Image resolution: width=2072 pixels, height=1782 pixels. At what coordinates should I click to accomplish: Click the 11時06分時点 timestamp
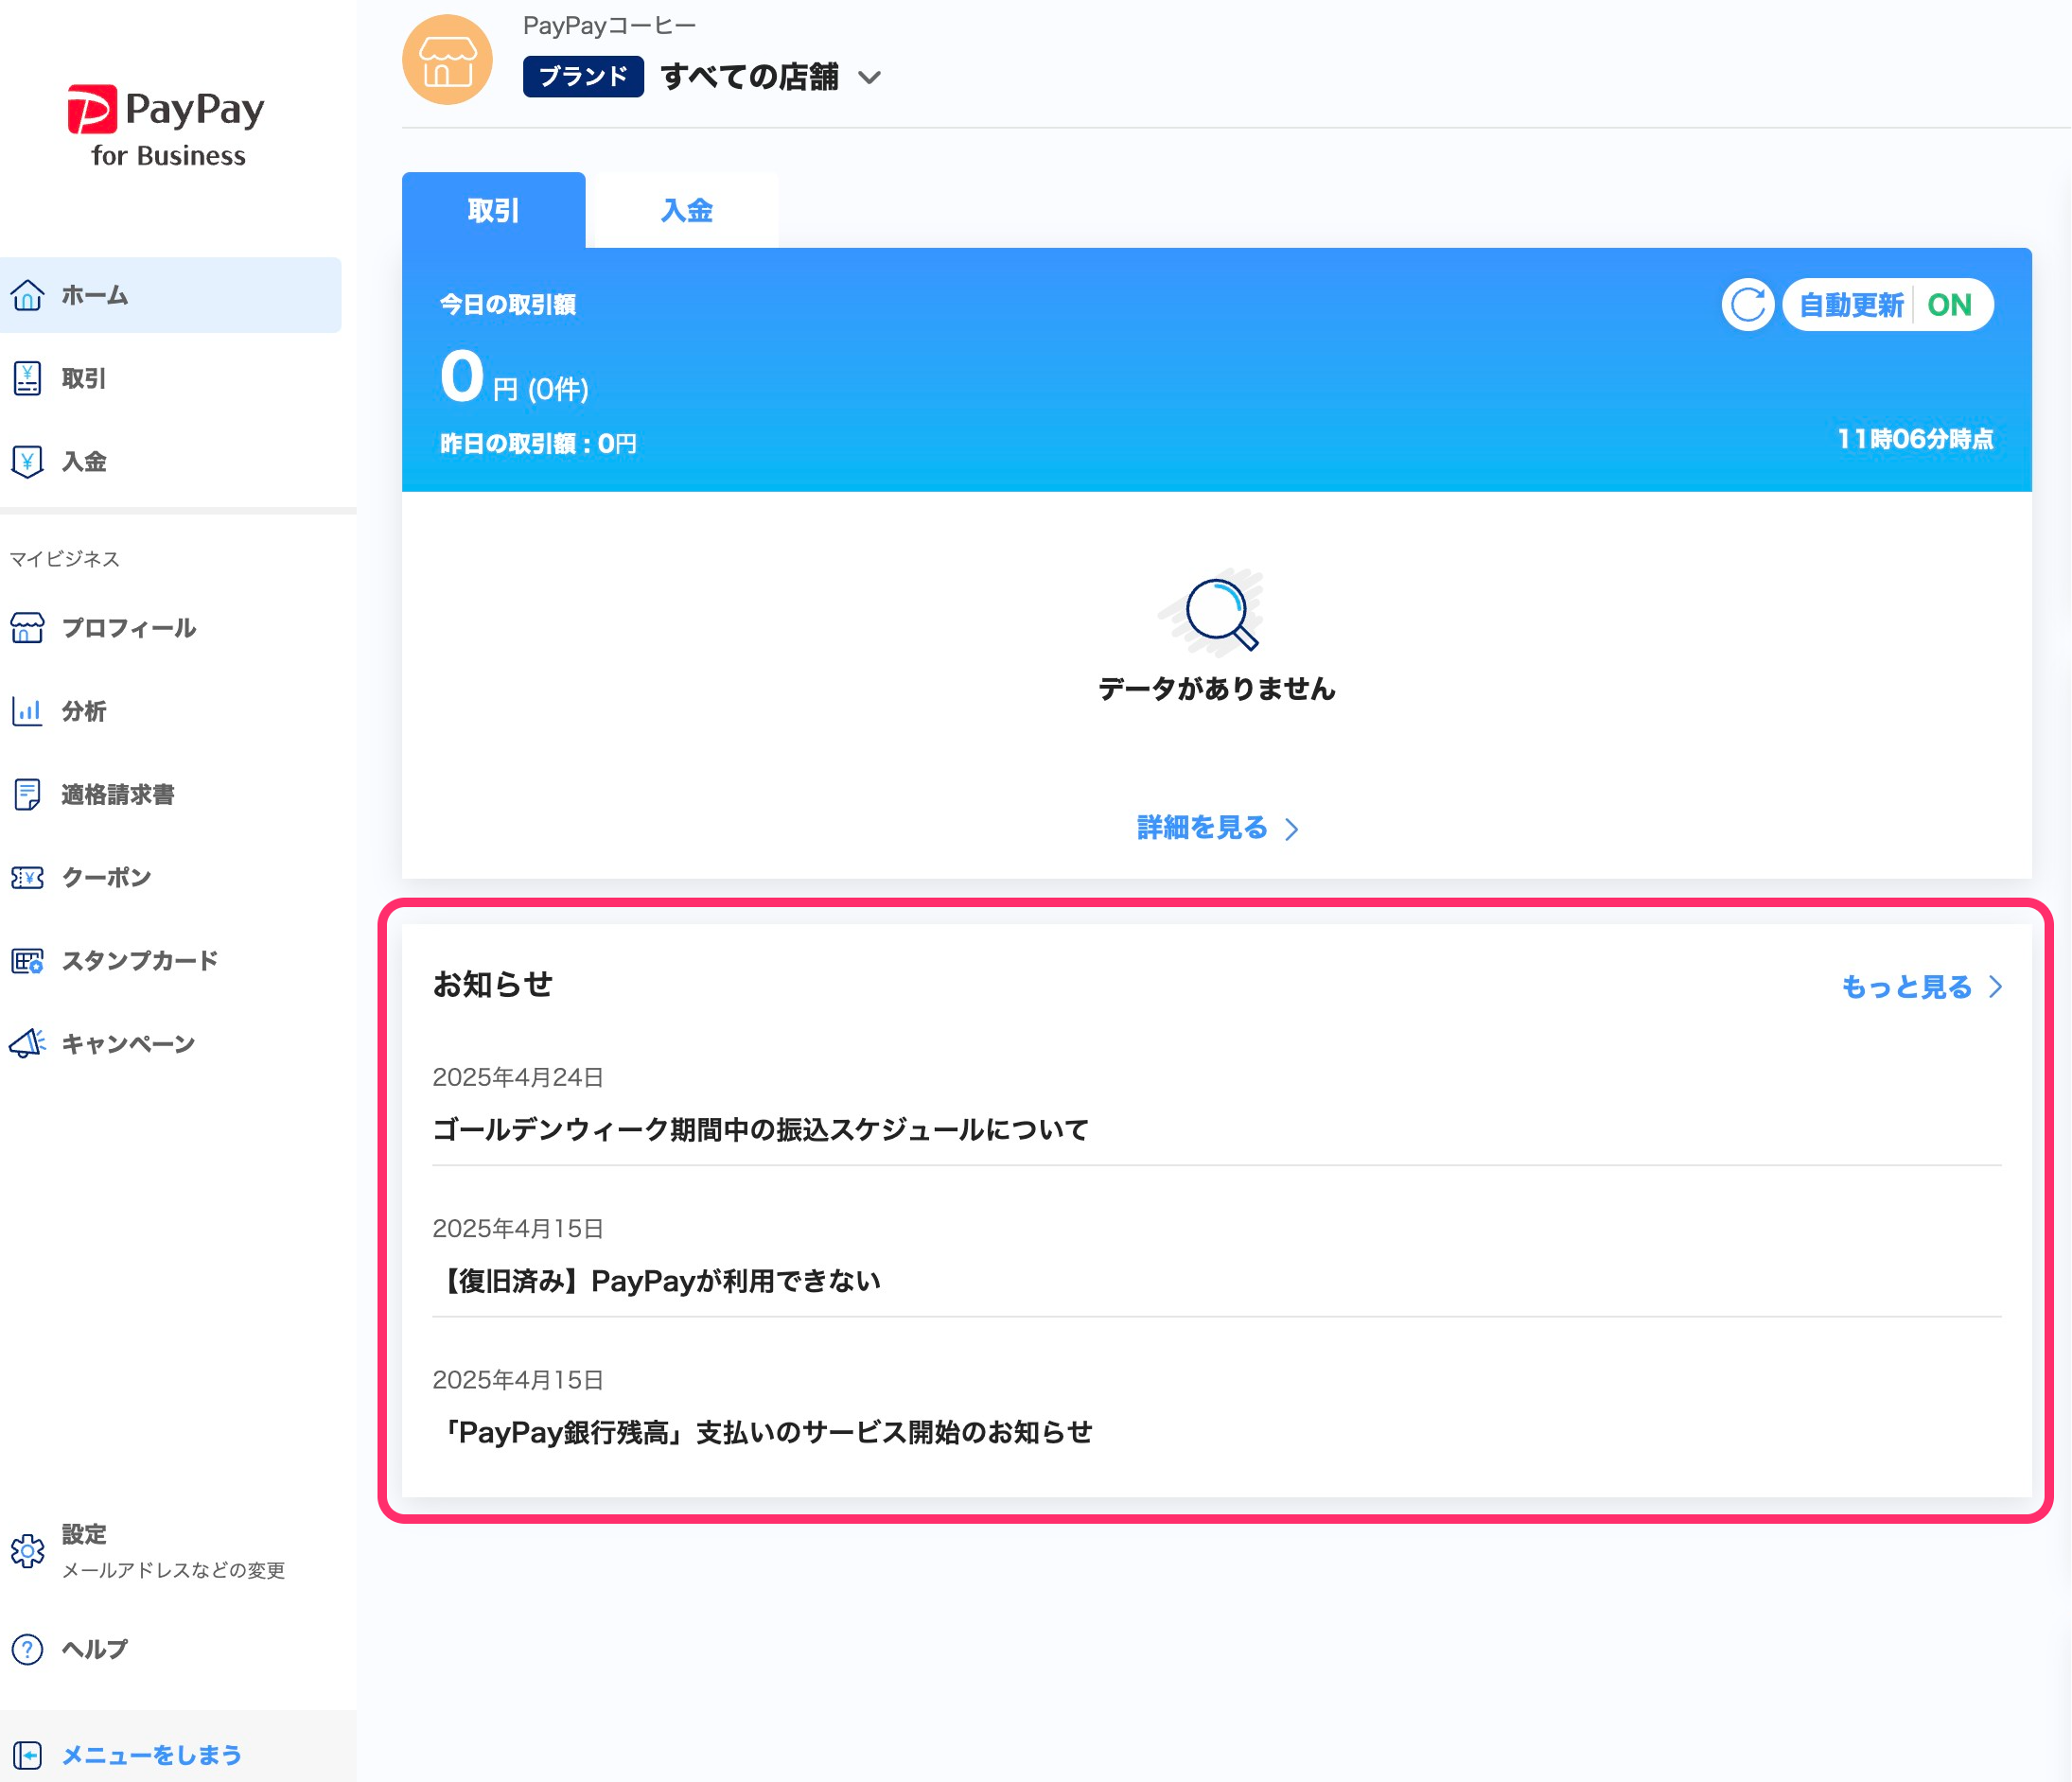(1914, 439)
